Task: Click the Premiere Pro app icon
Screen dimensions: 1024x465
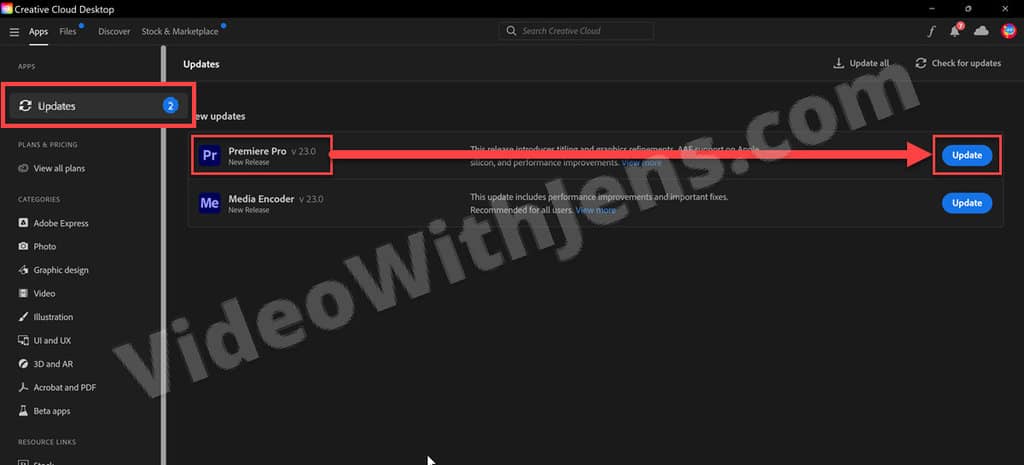Action: tap(210, 155)
